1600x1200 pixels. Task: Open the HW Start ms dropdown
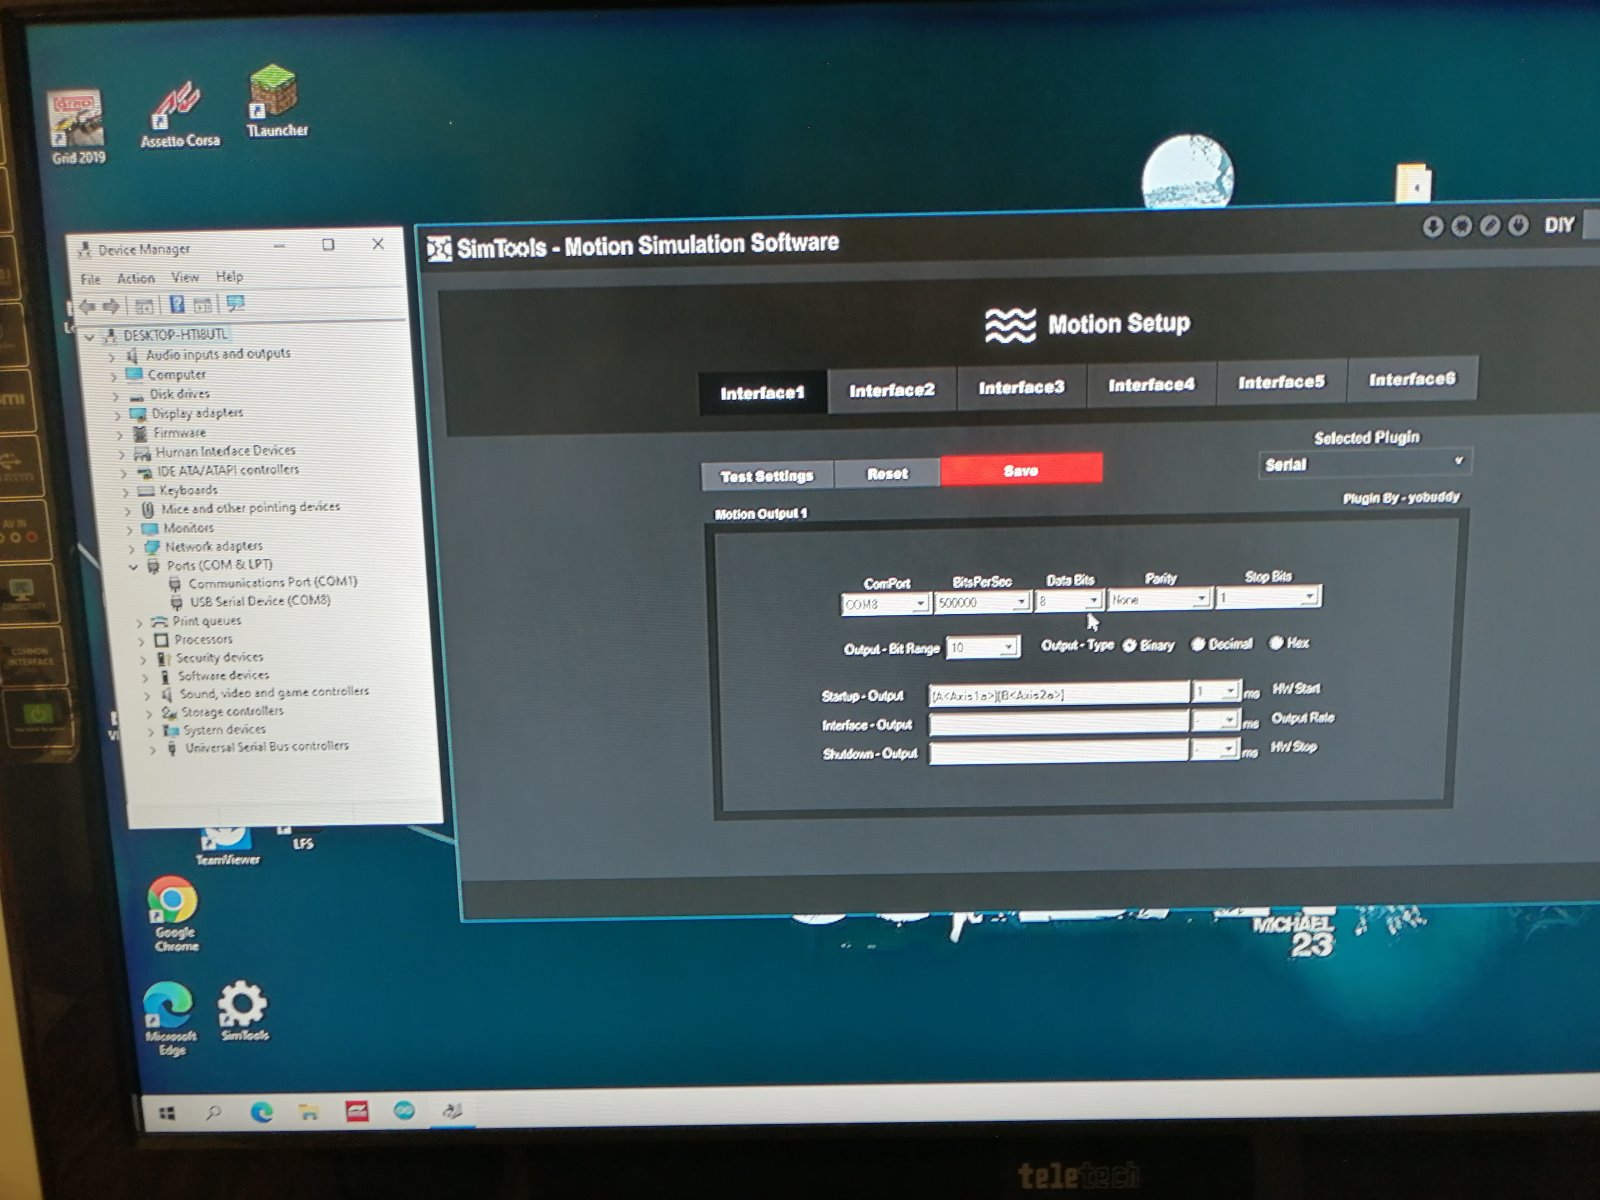(1216, 690)
